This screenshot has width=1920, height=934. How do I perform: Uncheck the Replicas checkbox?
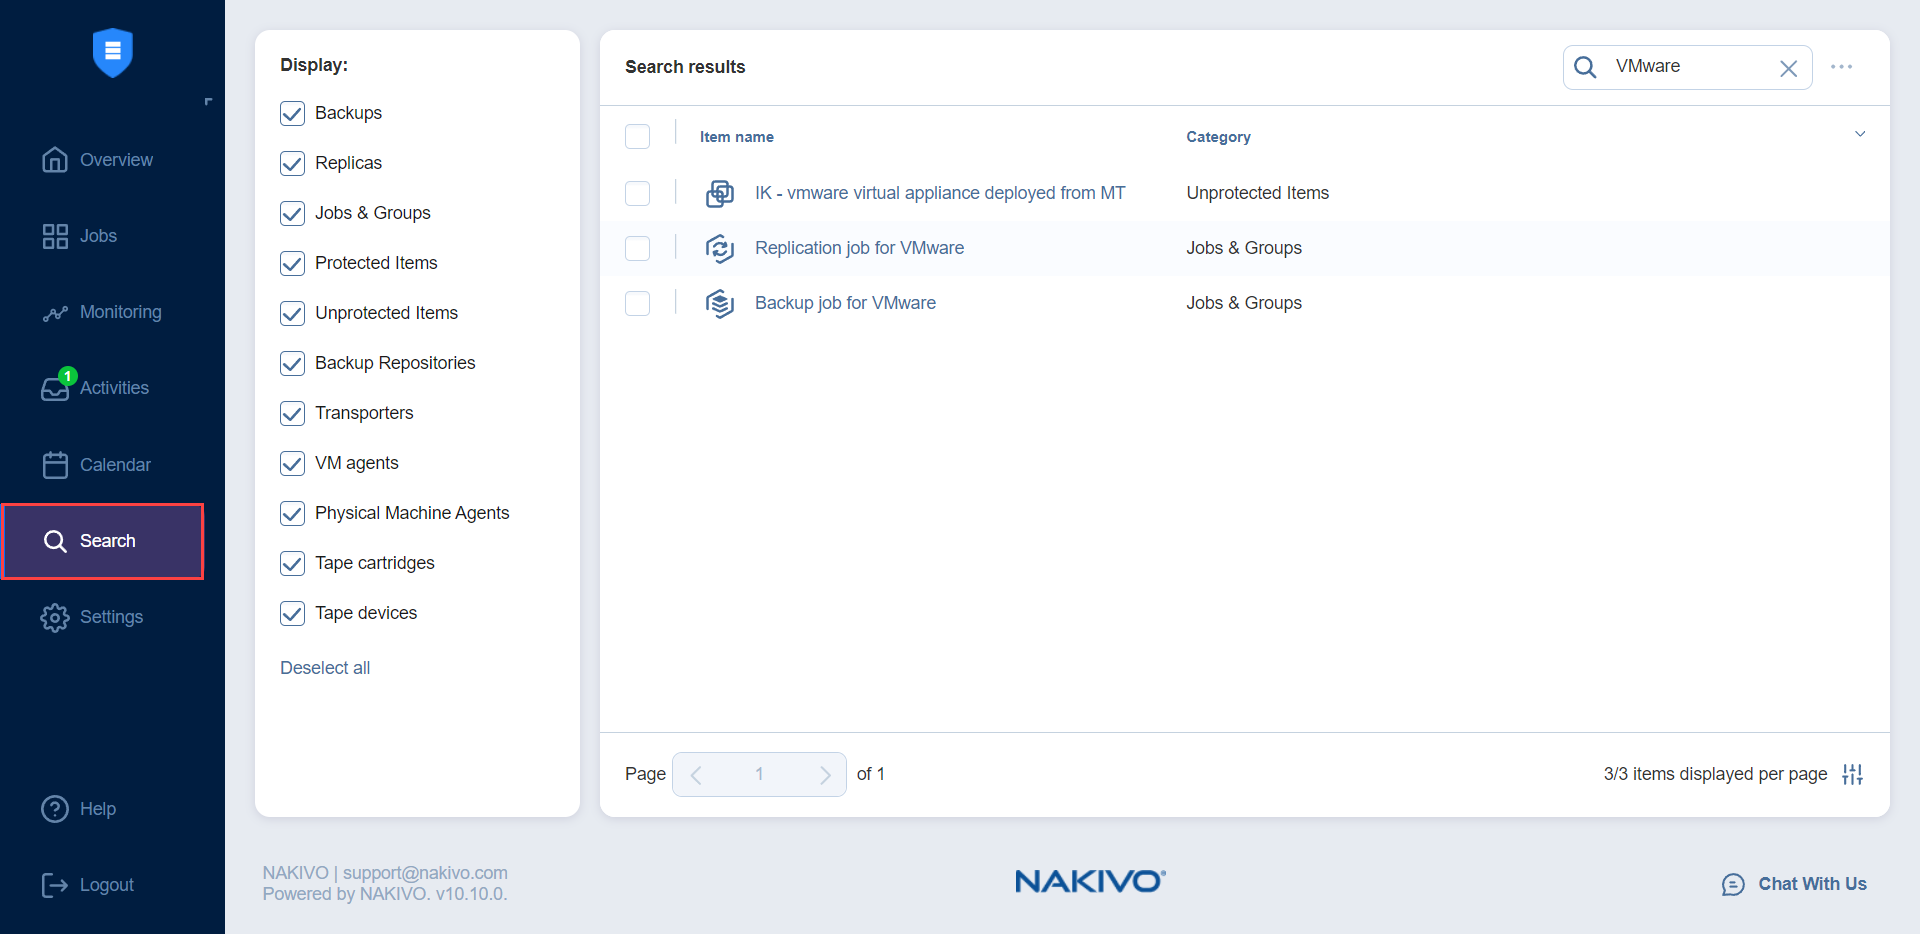[292, 163]
